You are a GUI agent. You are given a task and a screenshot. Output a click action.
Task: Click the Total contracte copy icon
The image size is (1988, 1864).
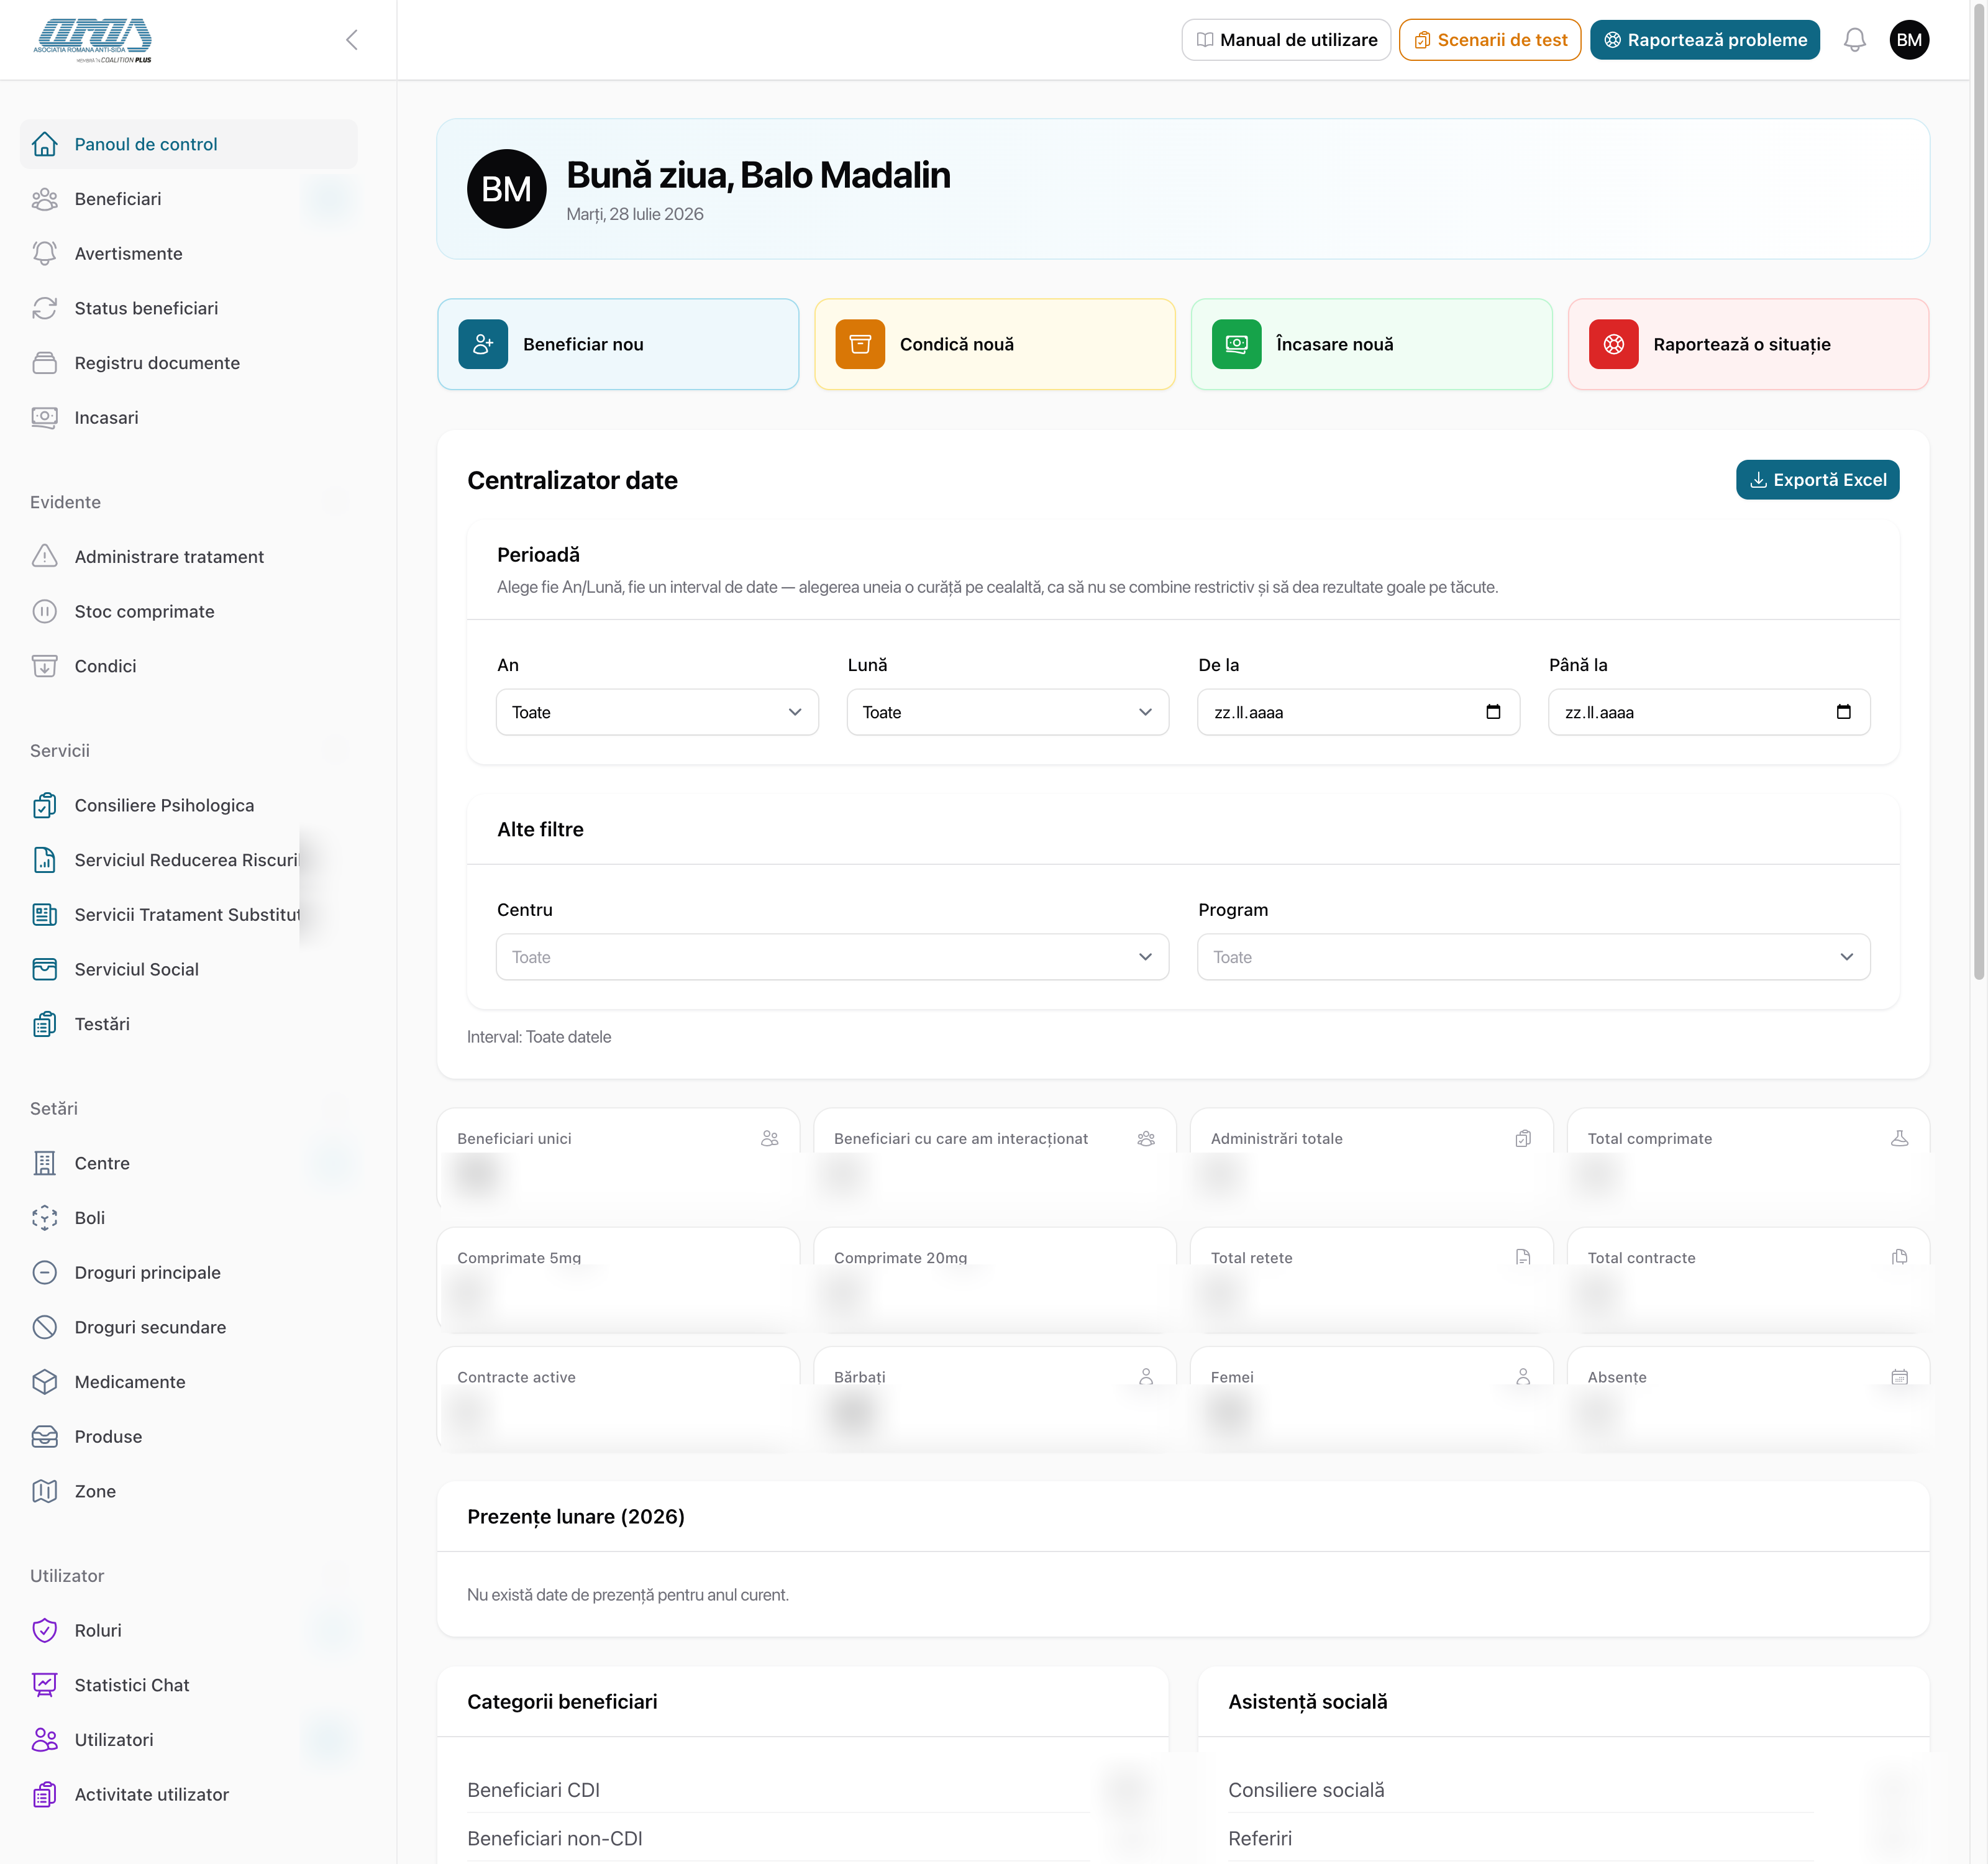click(1899, 1257)
